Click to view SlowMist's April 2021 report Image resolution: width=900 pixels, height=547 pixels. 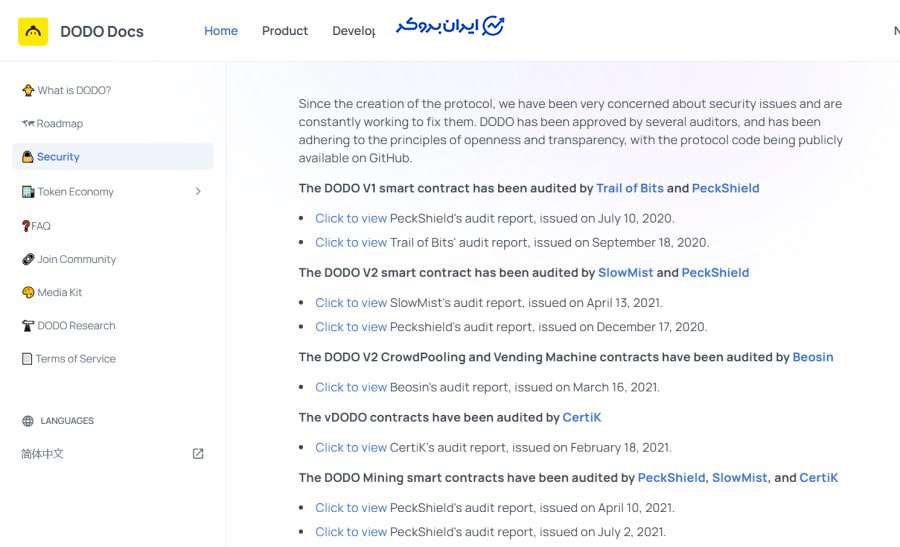(x=351, y=303)
